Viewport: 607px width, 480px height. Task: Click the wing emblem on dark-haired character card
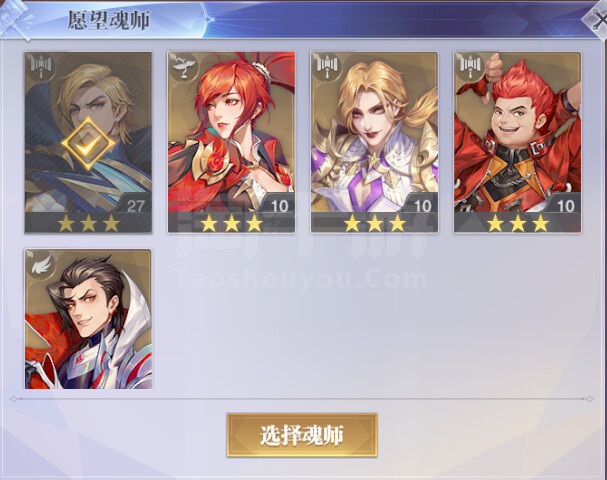41,264
